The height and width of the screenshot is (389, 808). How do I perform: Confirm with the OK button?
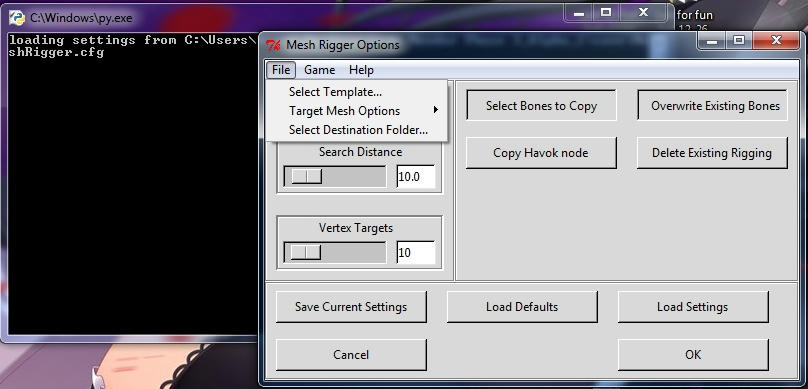tap(693, 354)
